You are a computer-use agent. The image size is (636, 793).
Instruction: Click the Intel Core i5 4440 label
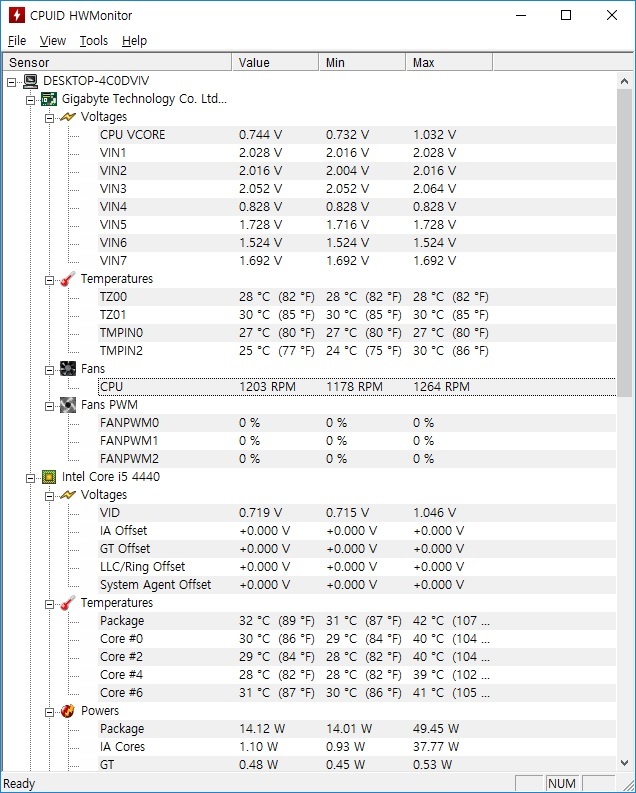111,477
